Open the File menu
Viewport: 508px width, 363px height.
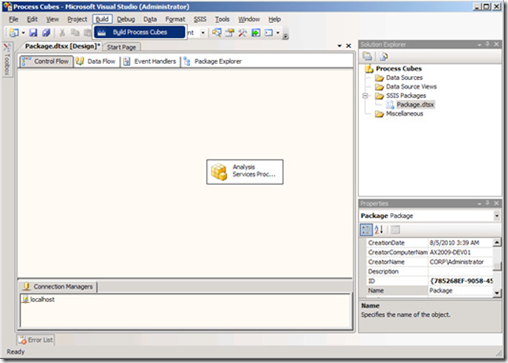(13, 19)
